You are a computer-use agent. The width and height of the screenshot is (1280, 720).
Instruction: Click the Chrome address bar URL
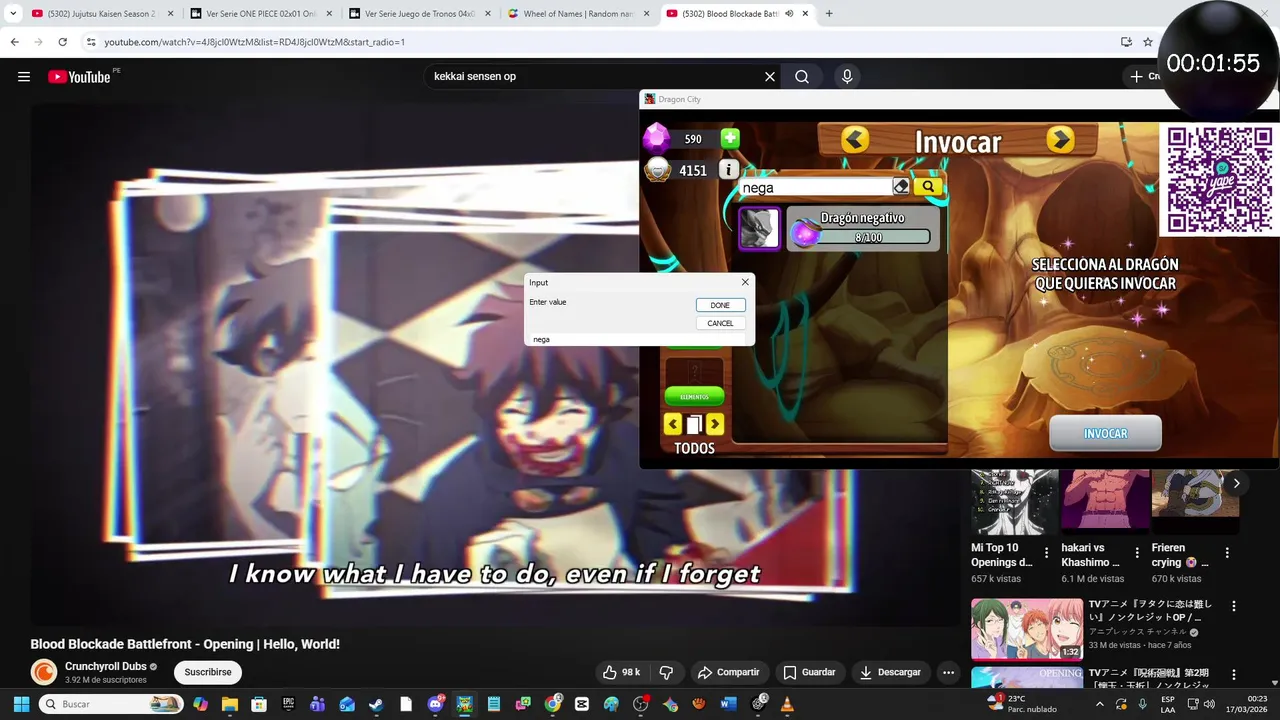(x=255, y=42)
